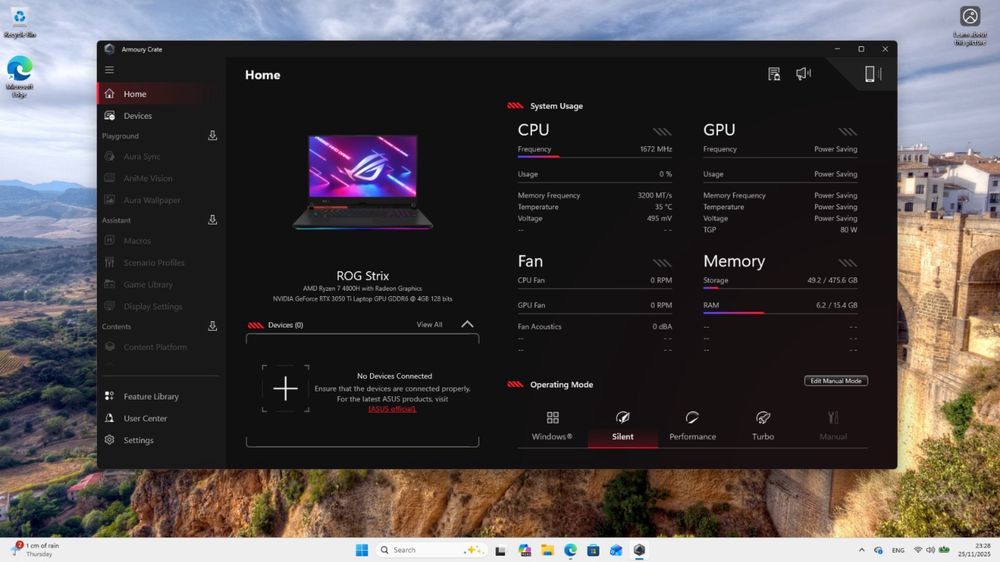The height and width of the screenshot is (562, 1000).
Task: Open the top-right desktop shortcut
Action: pos(970,26)
